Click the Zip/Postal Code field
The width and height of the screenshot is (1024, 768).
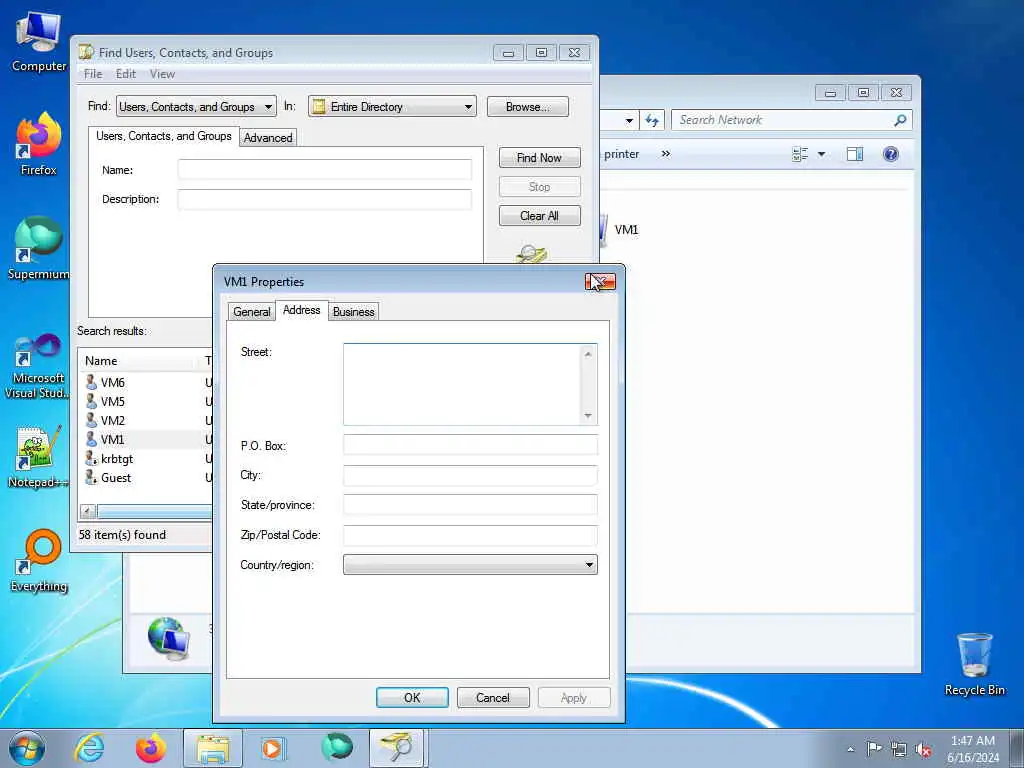(470, 535)
